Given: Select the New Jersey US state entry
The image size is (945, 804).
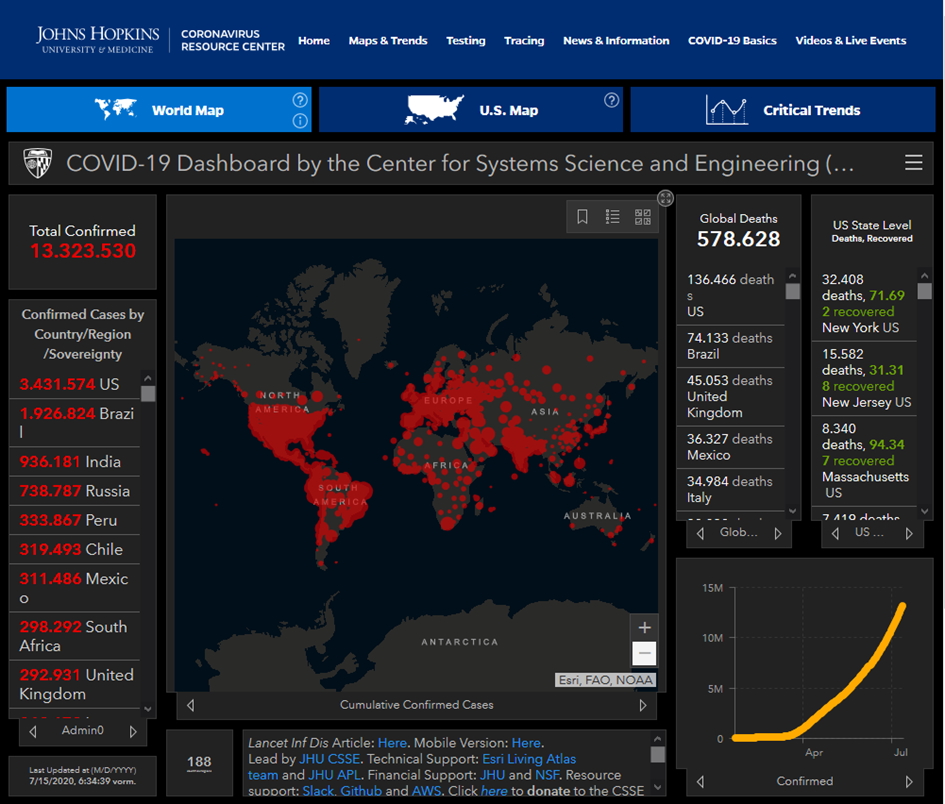Looking at the screenshot, I should pos(864,378).
